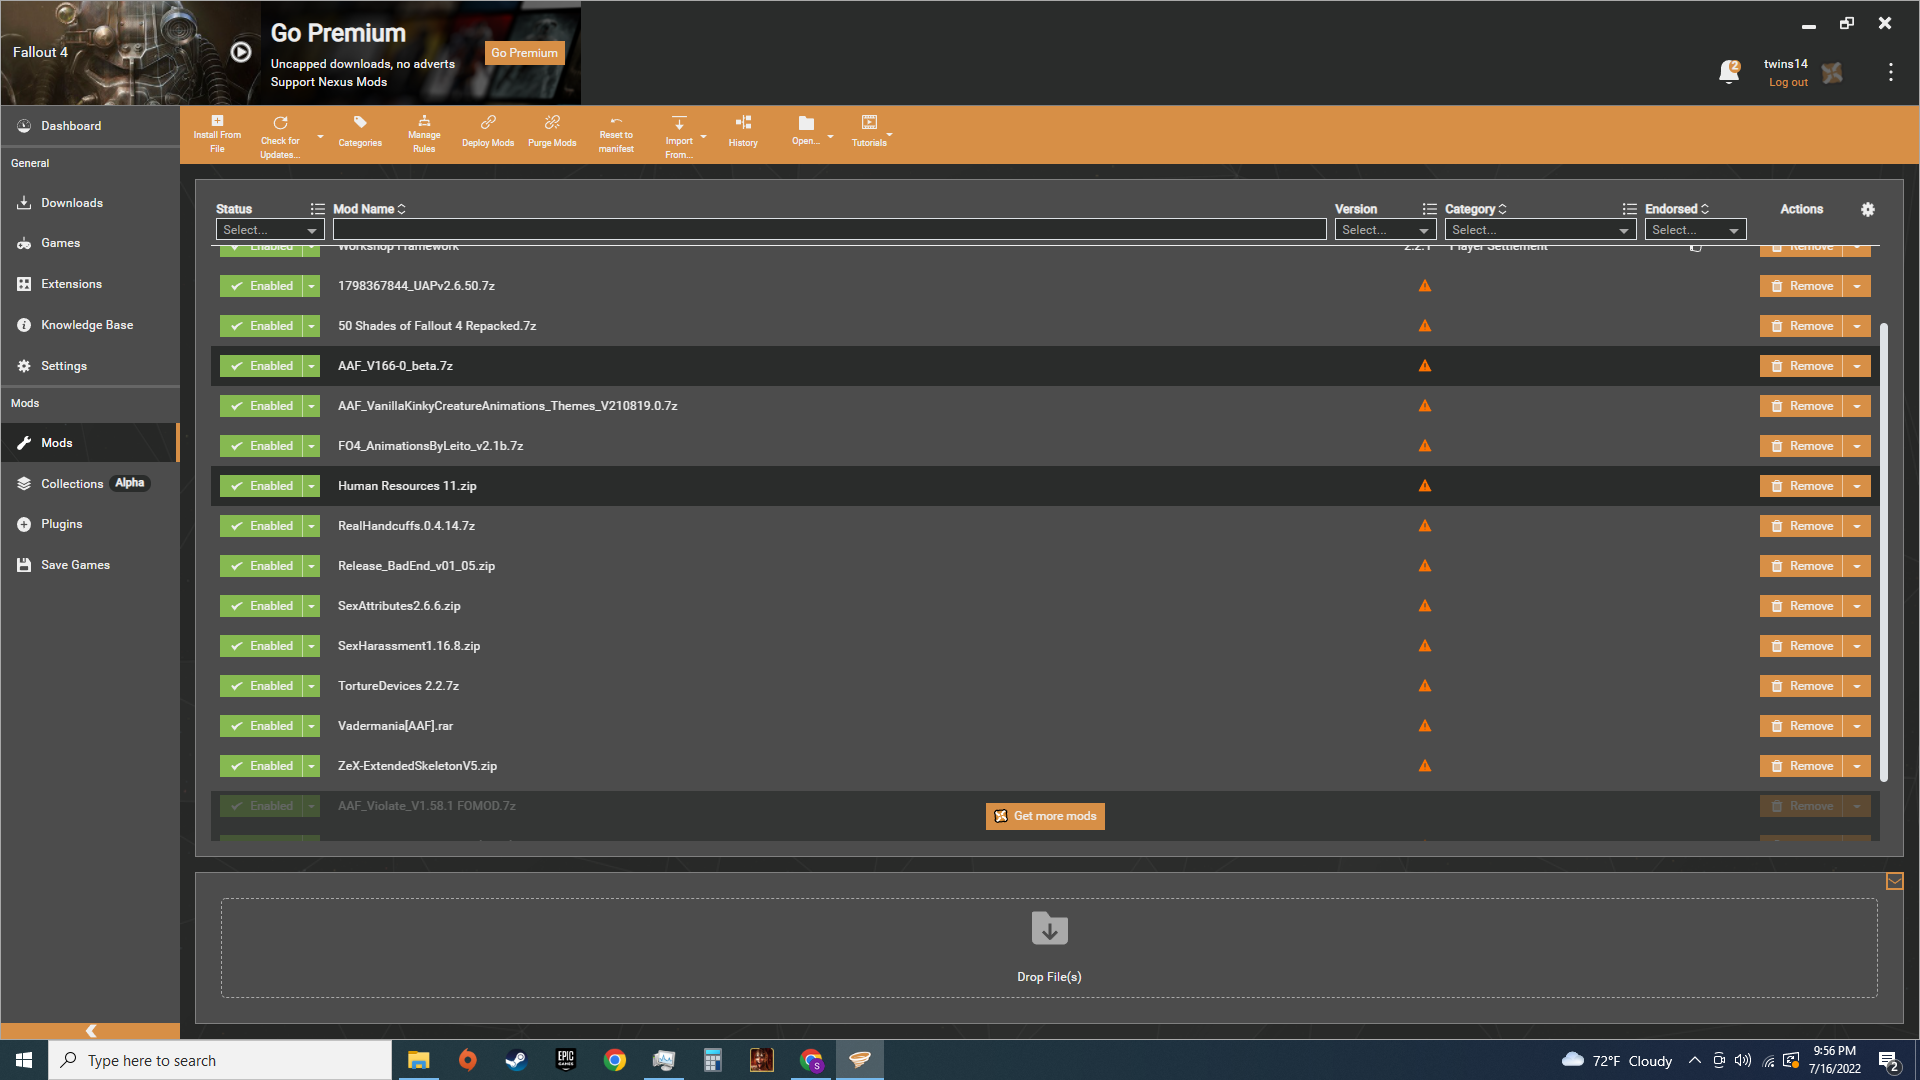Image resolution: width=1920 pixels, height=1080 pixels.
Task: Open the notifications bell
Action: click(x=1729, y=72)
